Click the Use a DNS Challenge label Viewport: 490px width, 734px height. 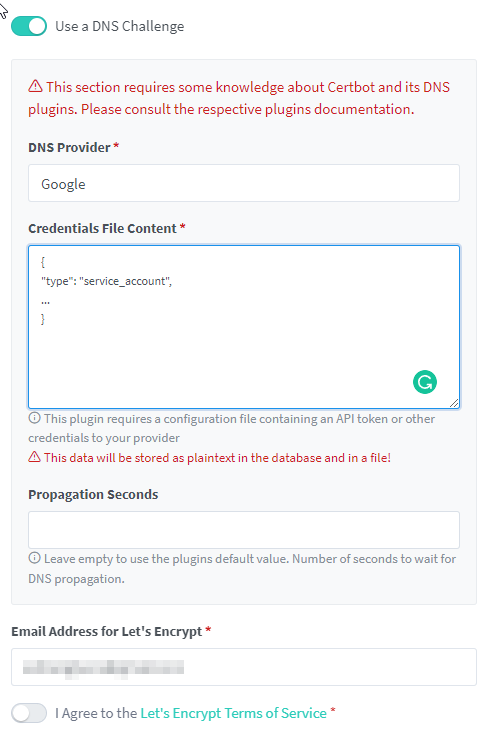point(120,26)
